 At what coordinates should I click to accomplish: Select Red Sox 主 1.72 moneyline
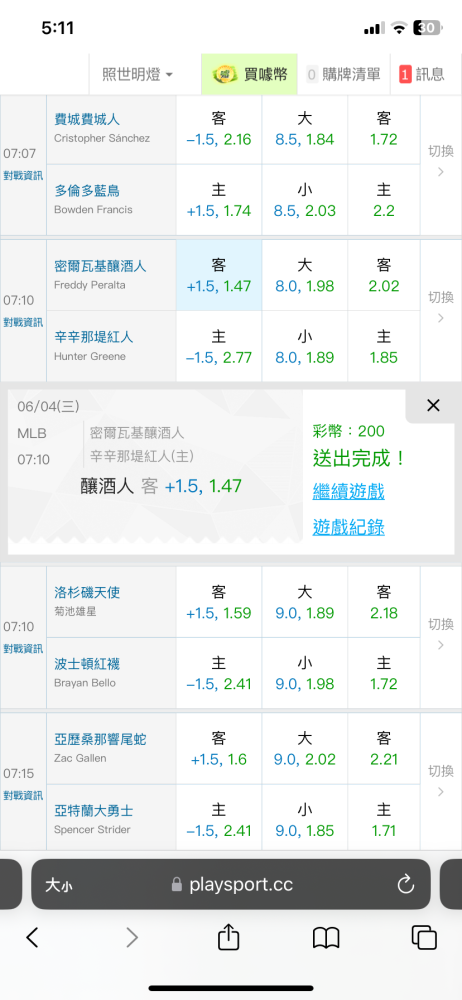pyautogui.click(x=384, y=673)
